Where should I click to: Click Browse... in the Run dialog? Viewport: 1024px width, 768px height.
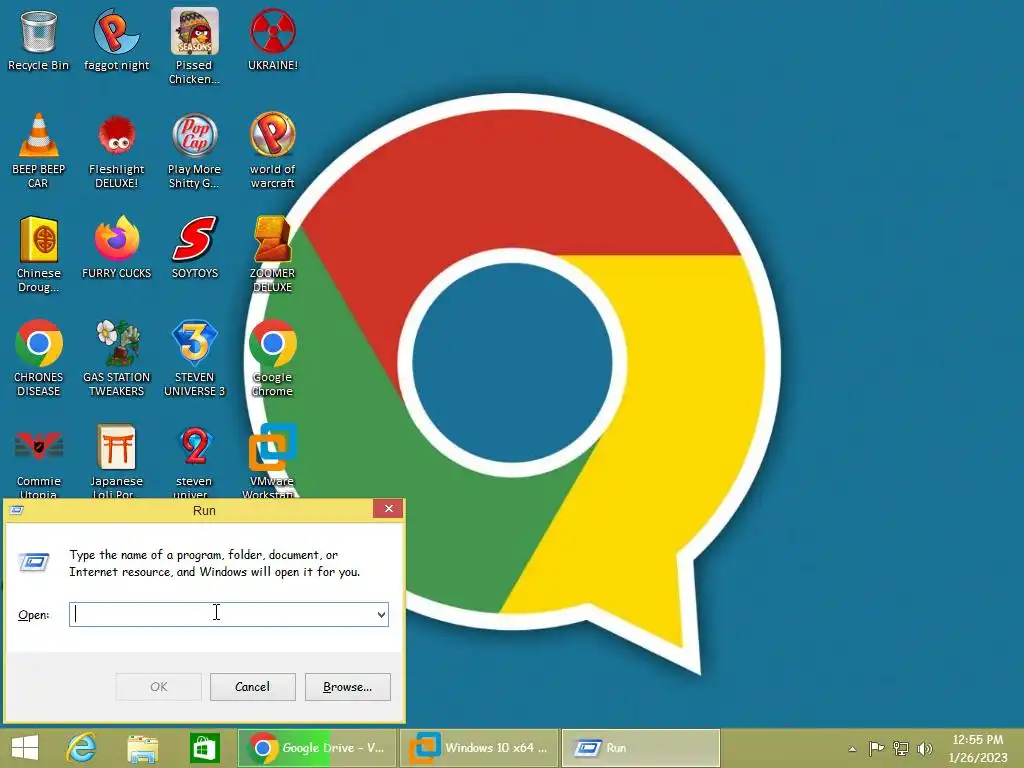(x=347, y=687)
